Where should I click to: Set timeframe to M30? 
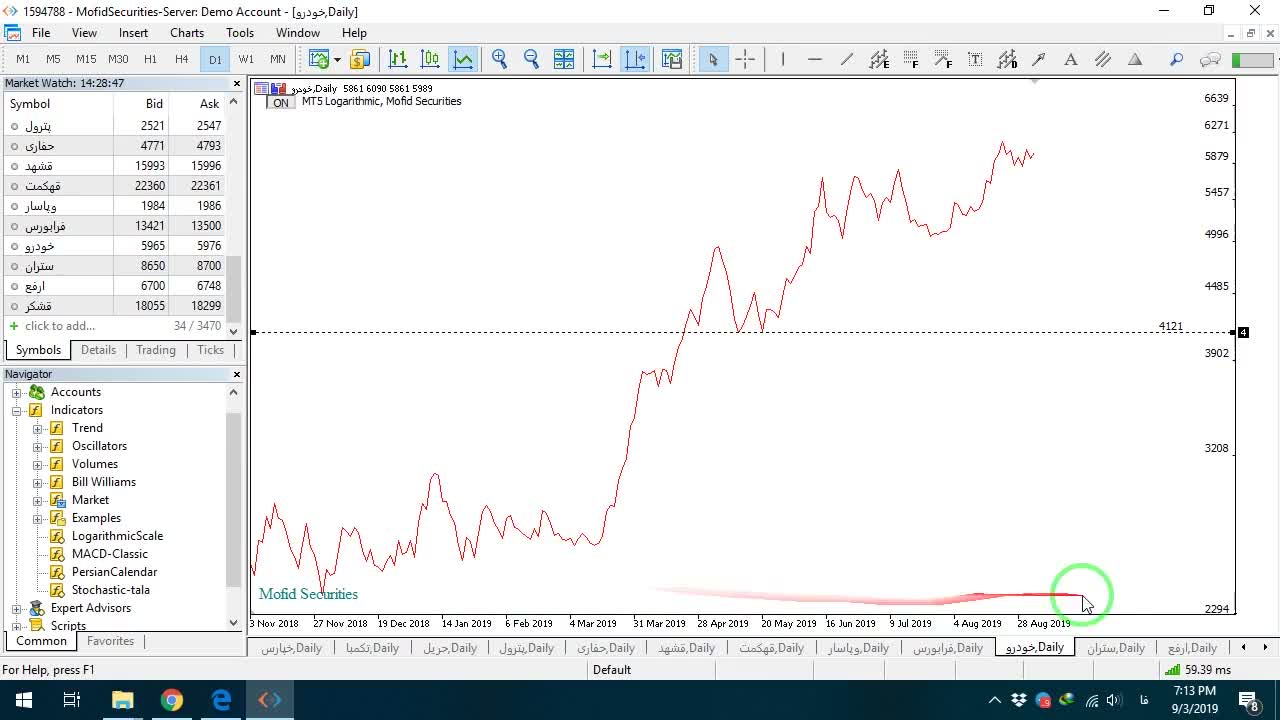tap(118, 59)
